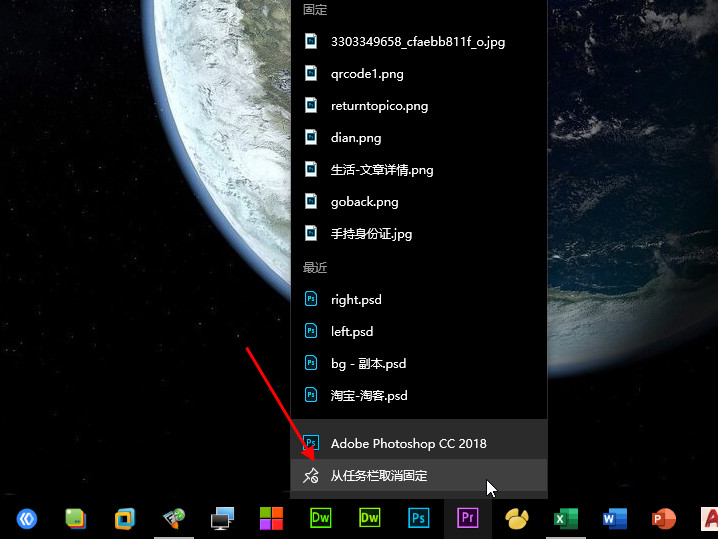Open Photoshop from the taskbar
The image size is (718, 539).
(419, 518)
